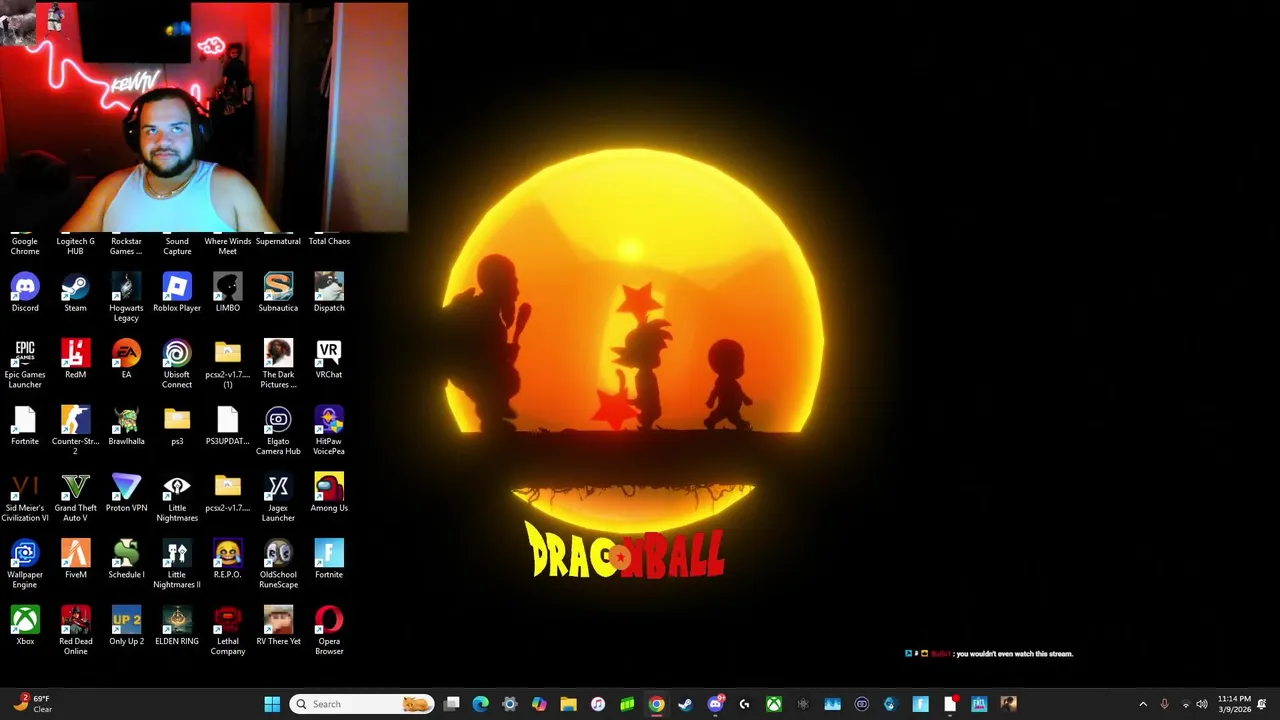Open Discord from the taskbar
This screenshot has height=720, width=1280.
(x=715, y=704)
